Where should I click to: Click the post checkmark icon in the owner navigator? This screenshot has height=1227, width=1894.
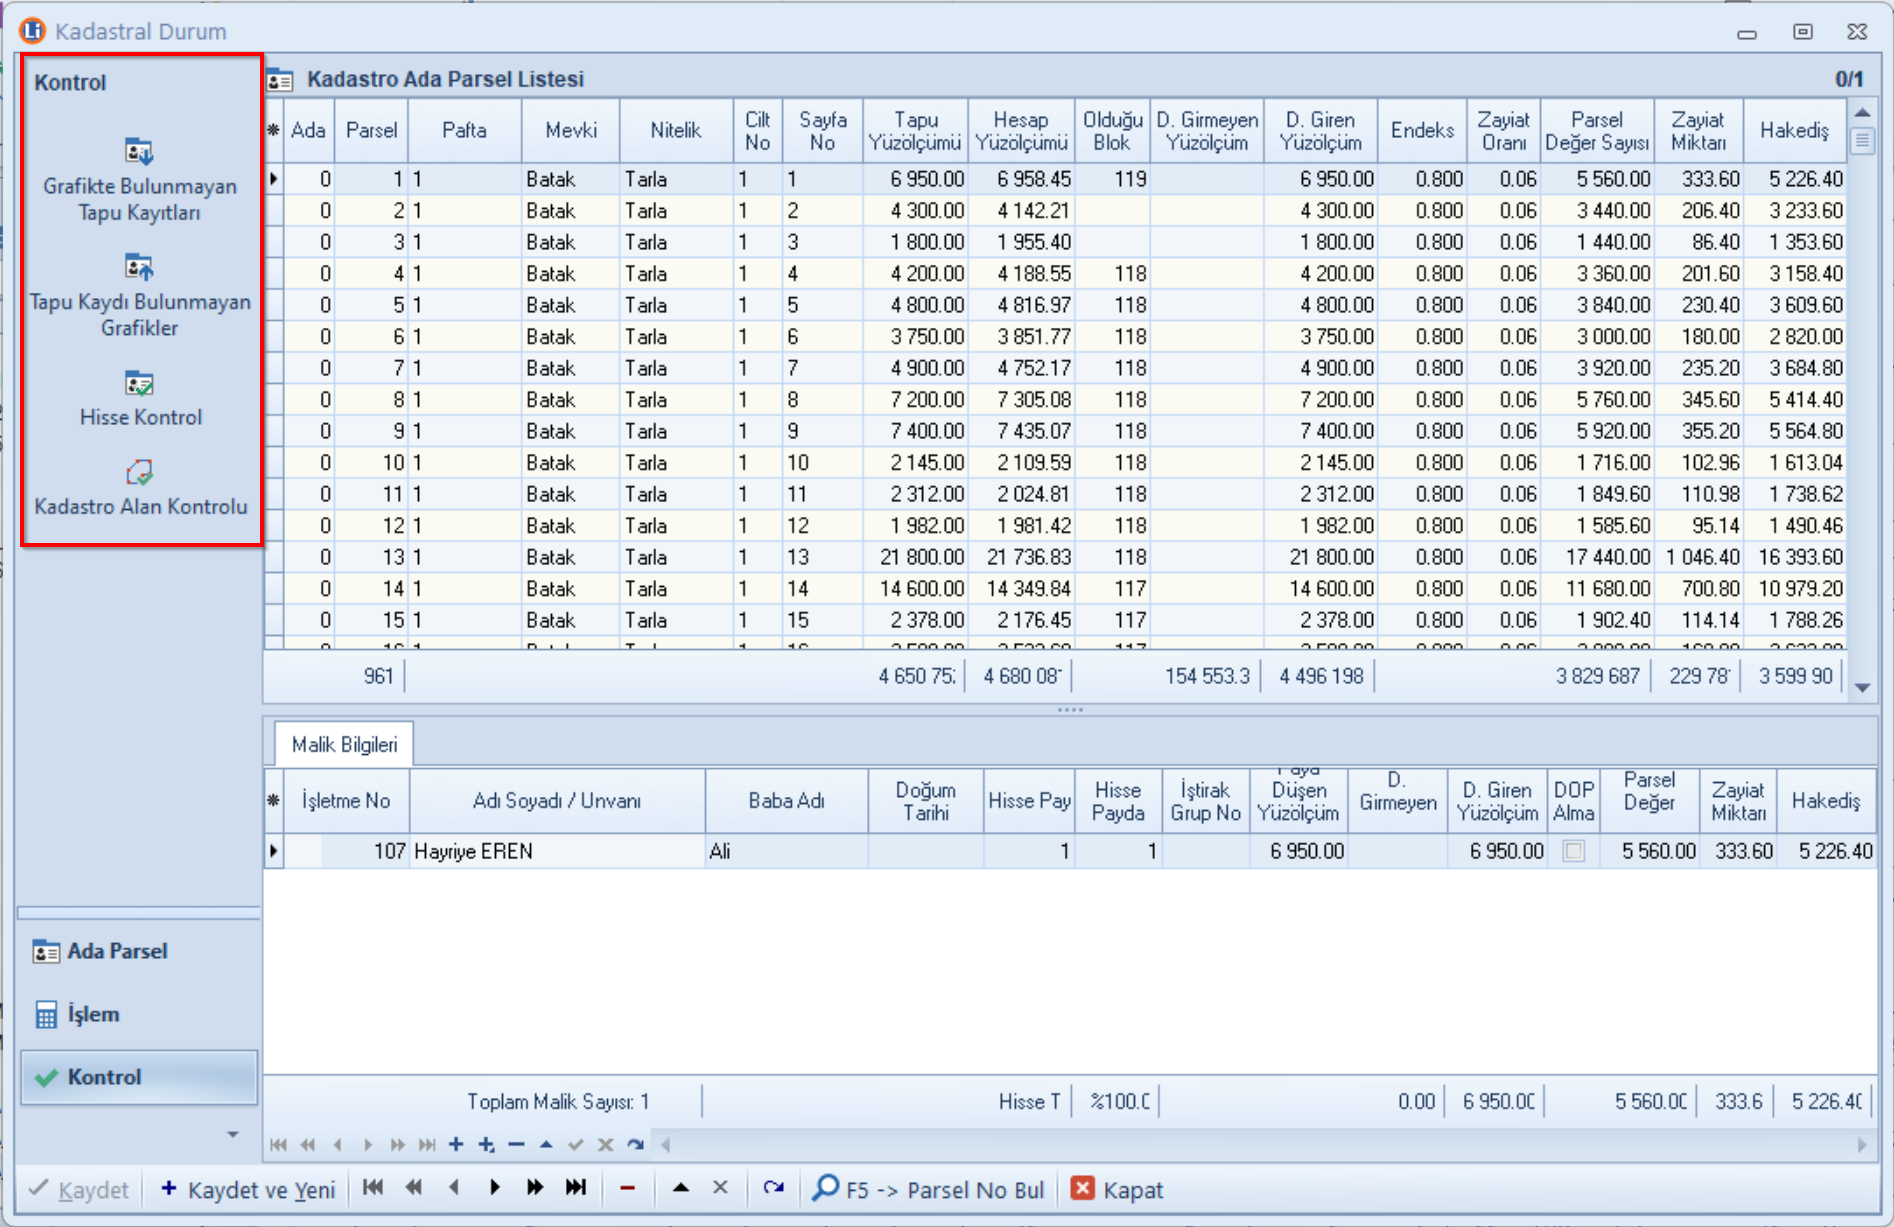(x=575, y=1145)
